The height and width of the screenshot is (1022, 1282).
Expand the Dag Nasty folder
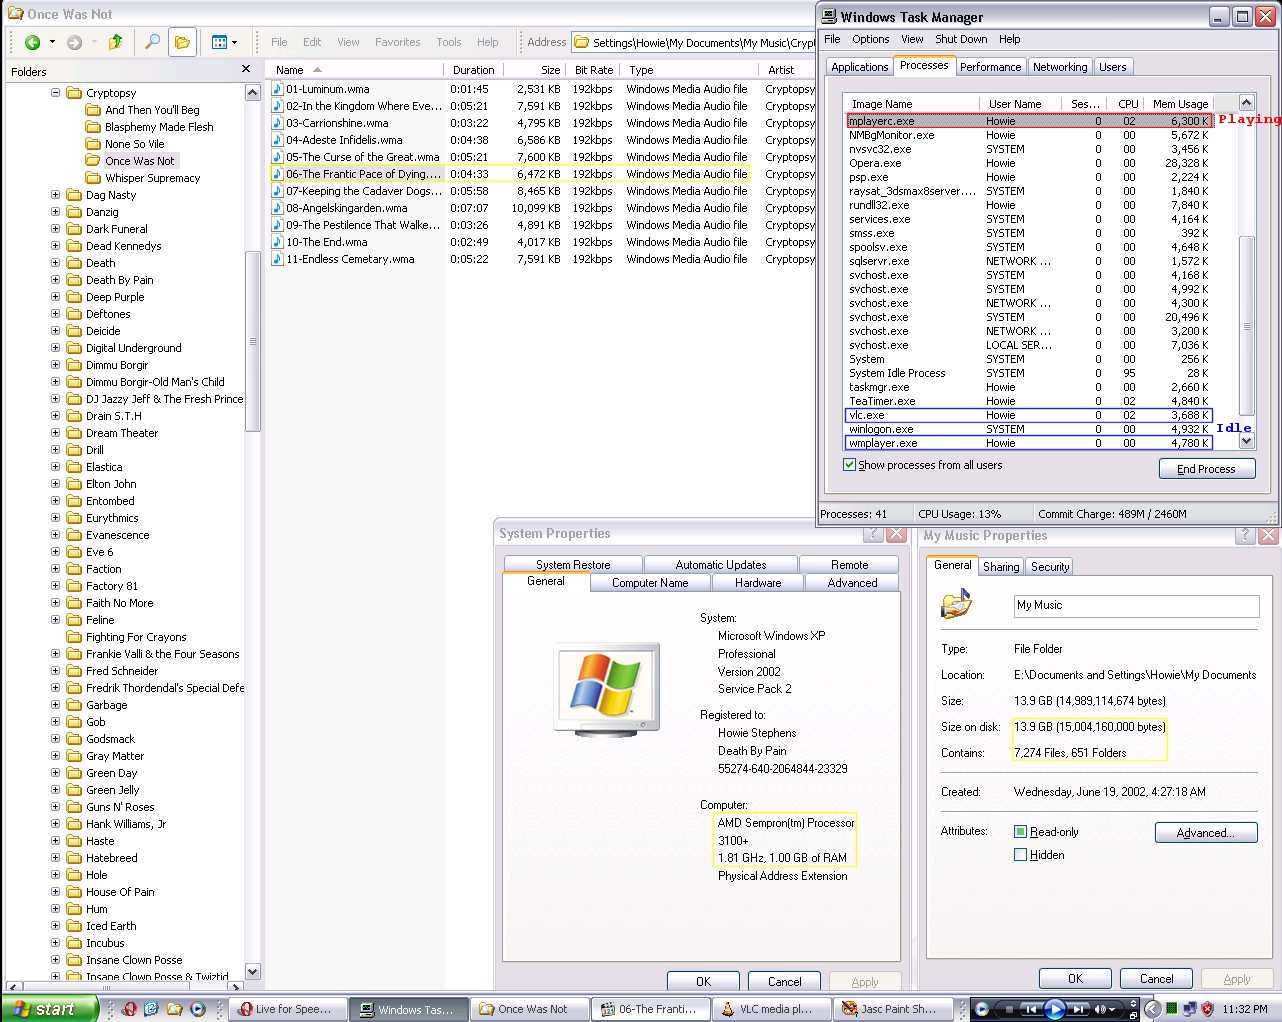[56, 195]
